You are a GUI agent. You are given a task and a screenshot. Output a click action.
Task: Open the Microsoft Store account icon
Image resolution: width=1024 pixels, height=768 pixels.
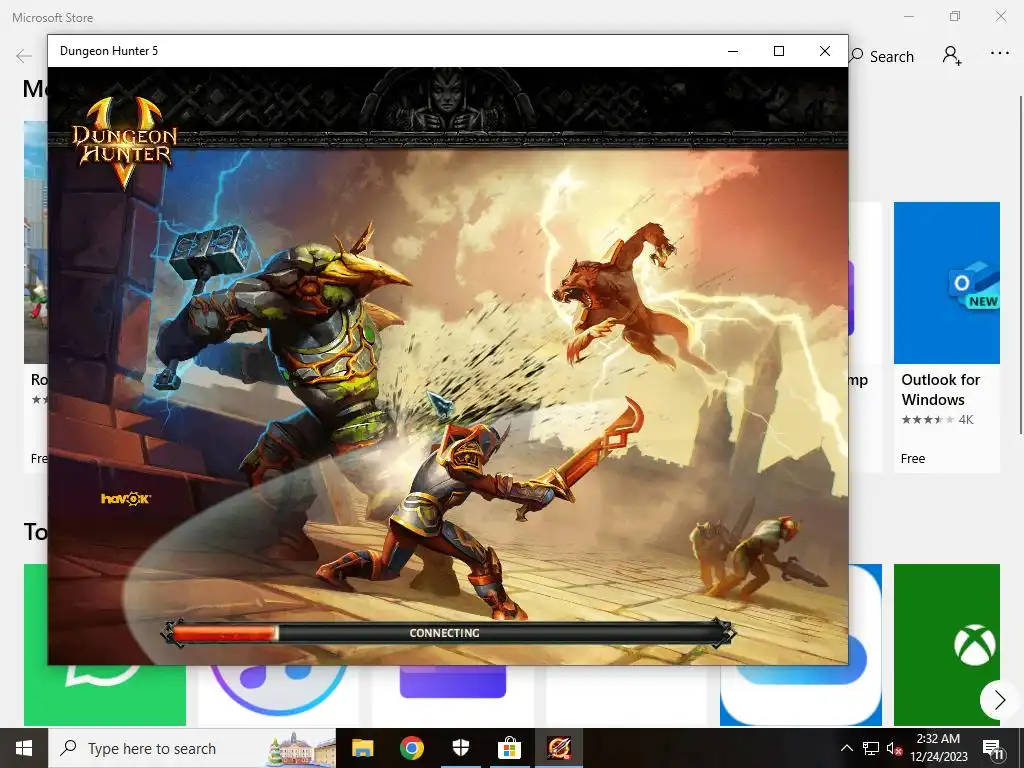(x=952, y=56)
